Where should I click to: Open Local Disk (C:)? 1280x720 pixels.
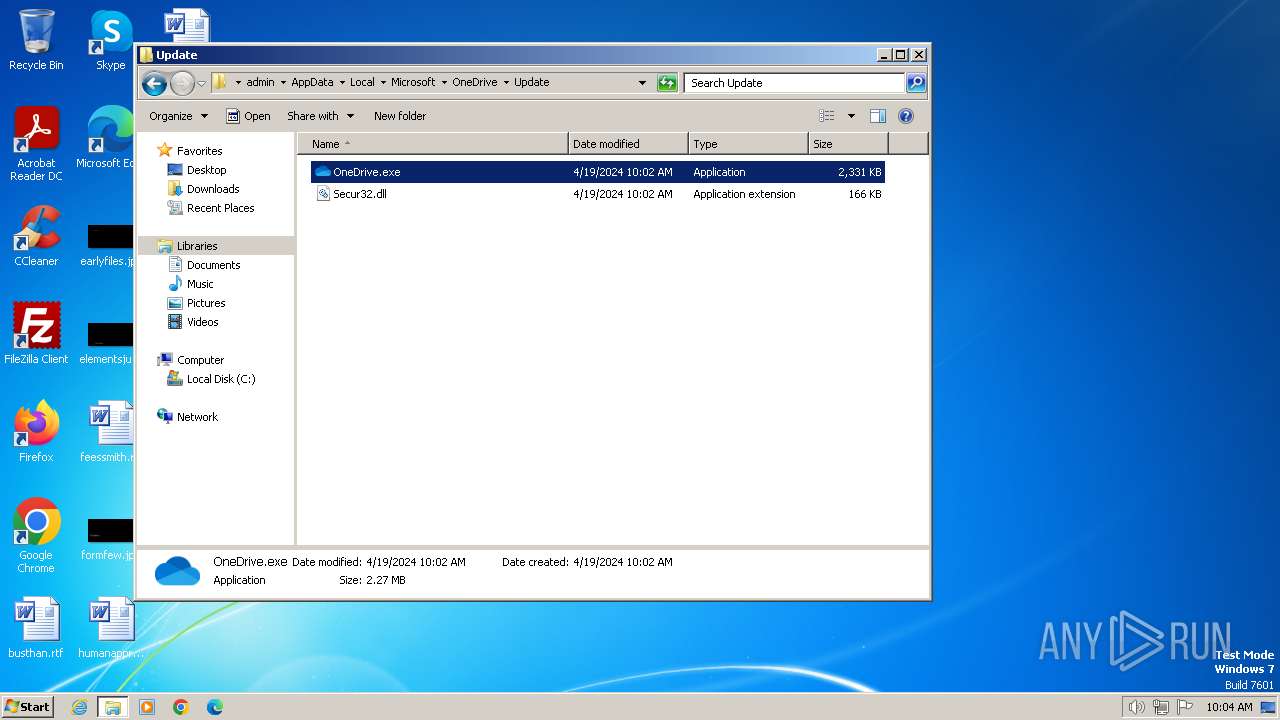(221, 379)
